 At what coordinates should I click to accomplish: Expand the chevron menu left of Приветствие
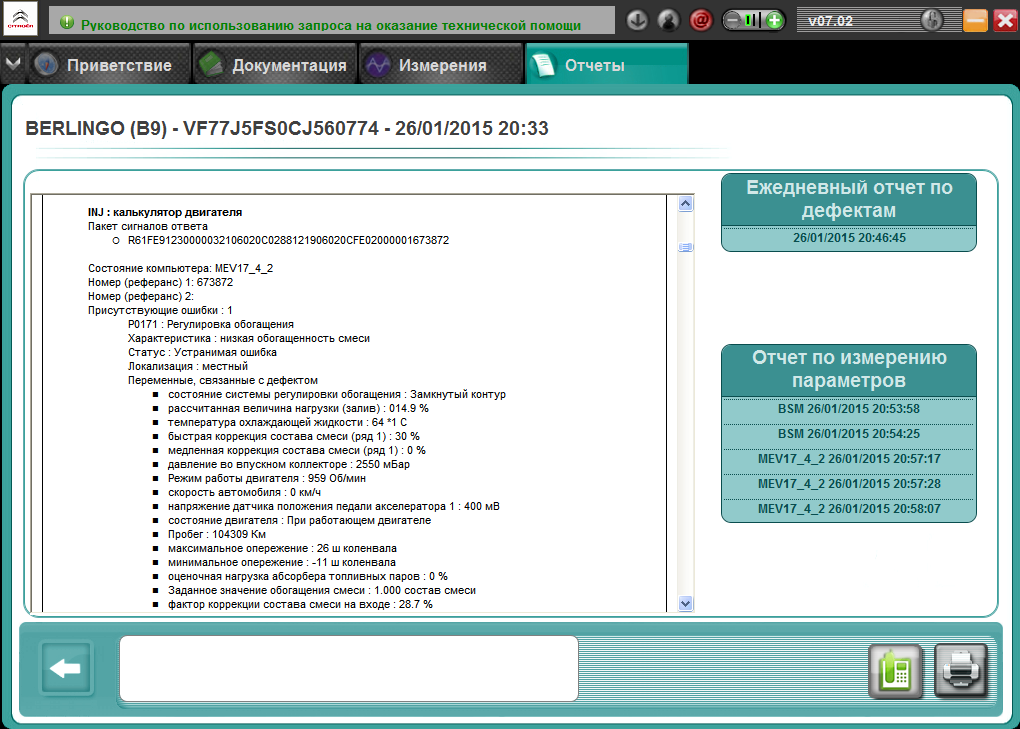pos(12,64)
